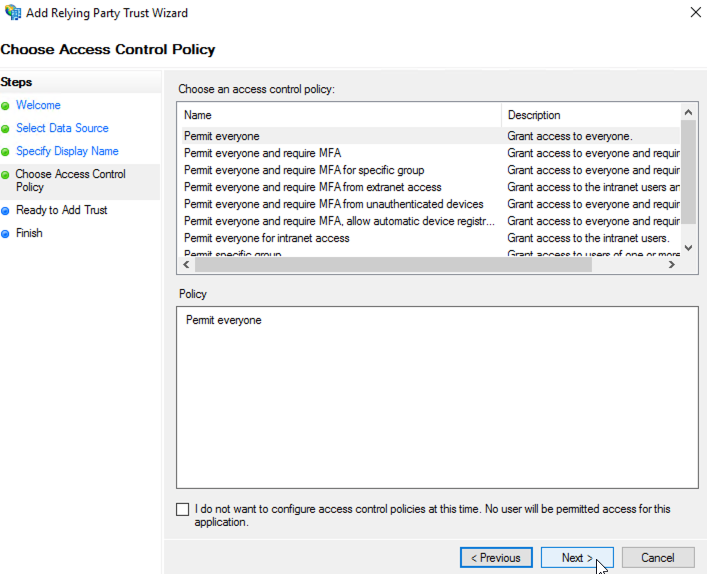Select Permit everyone policy
The width and height of the screenshot is (707, 574).
point(222,136)
